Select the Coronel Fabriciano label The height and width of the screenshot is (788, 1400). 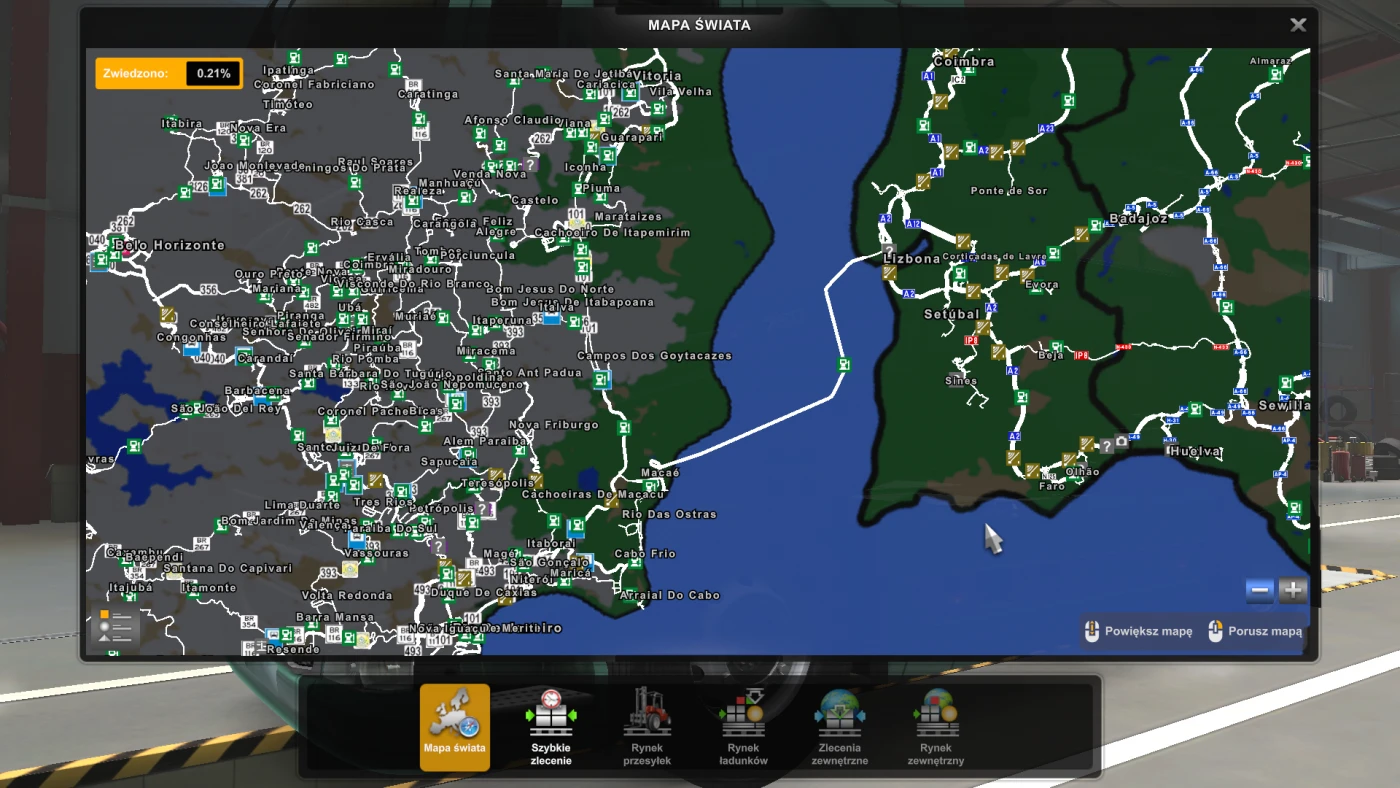(314, 85)
